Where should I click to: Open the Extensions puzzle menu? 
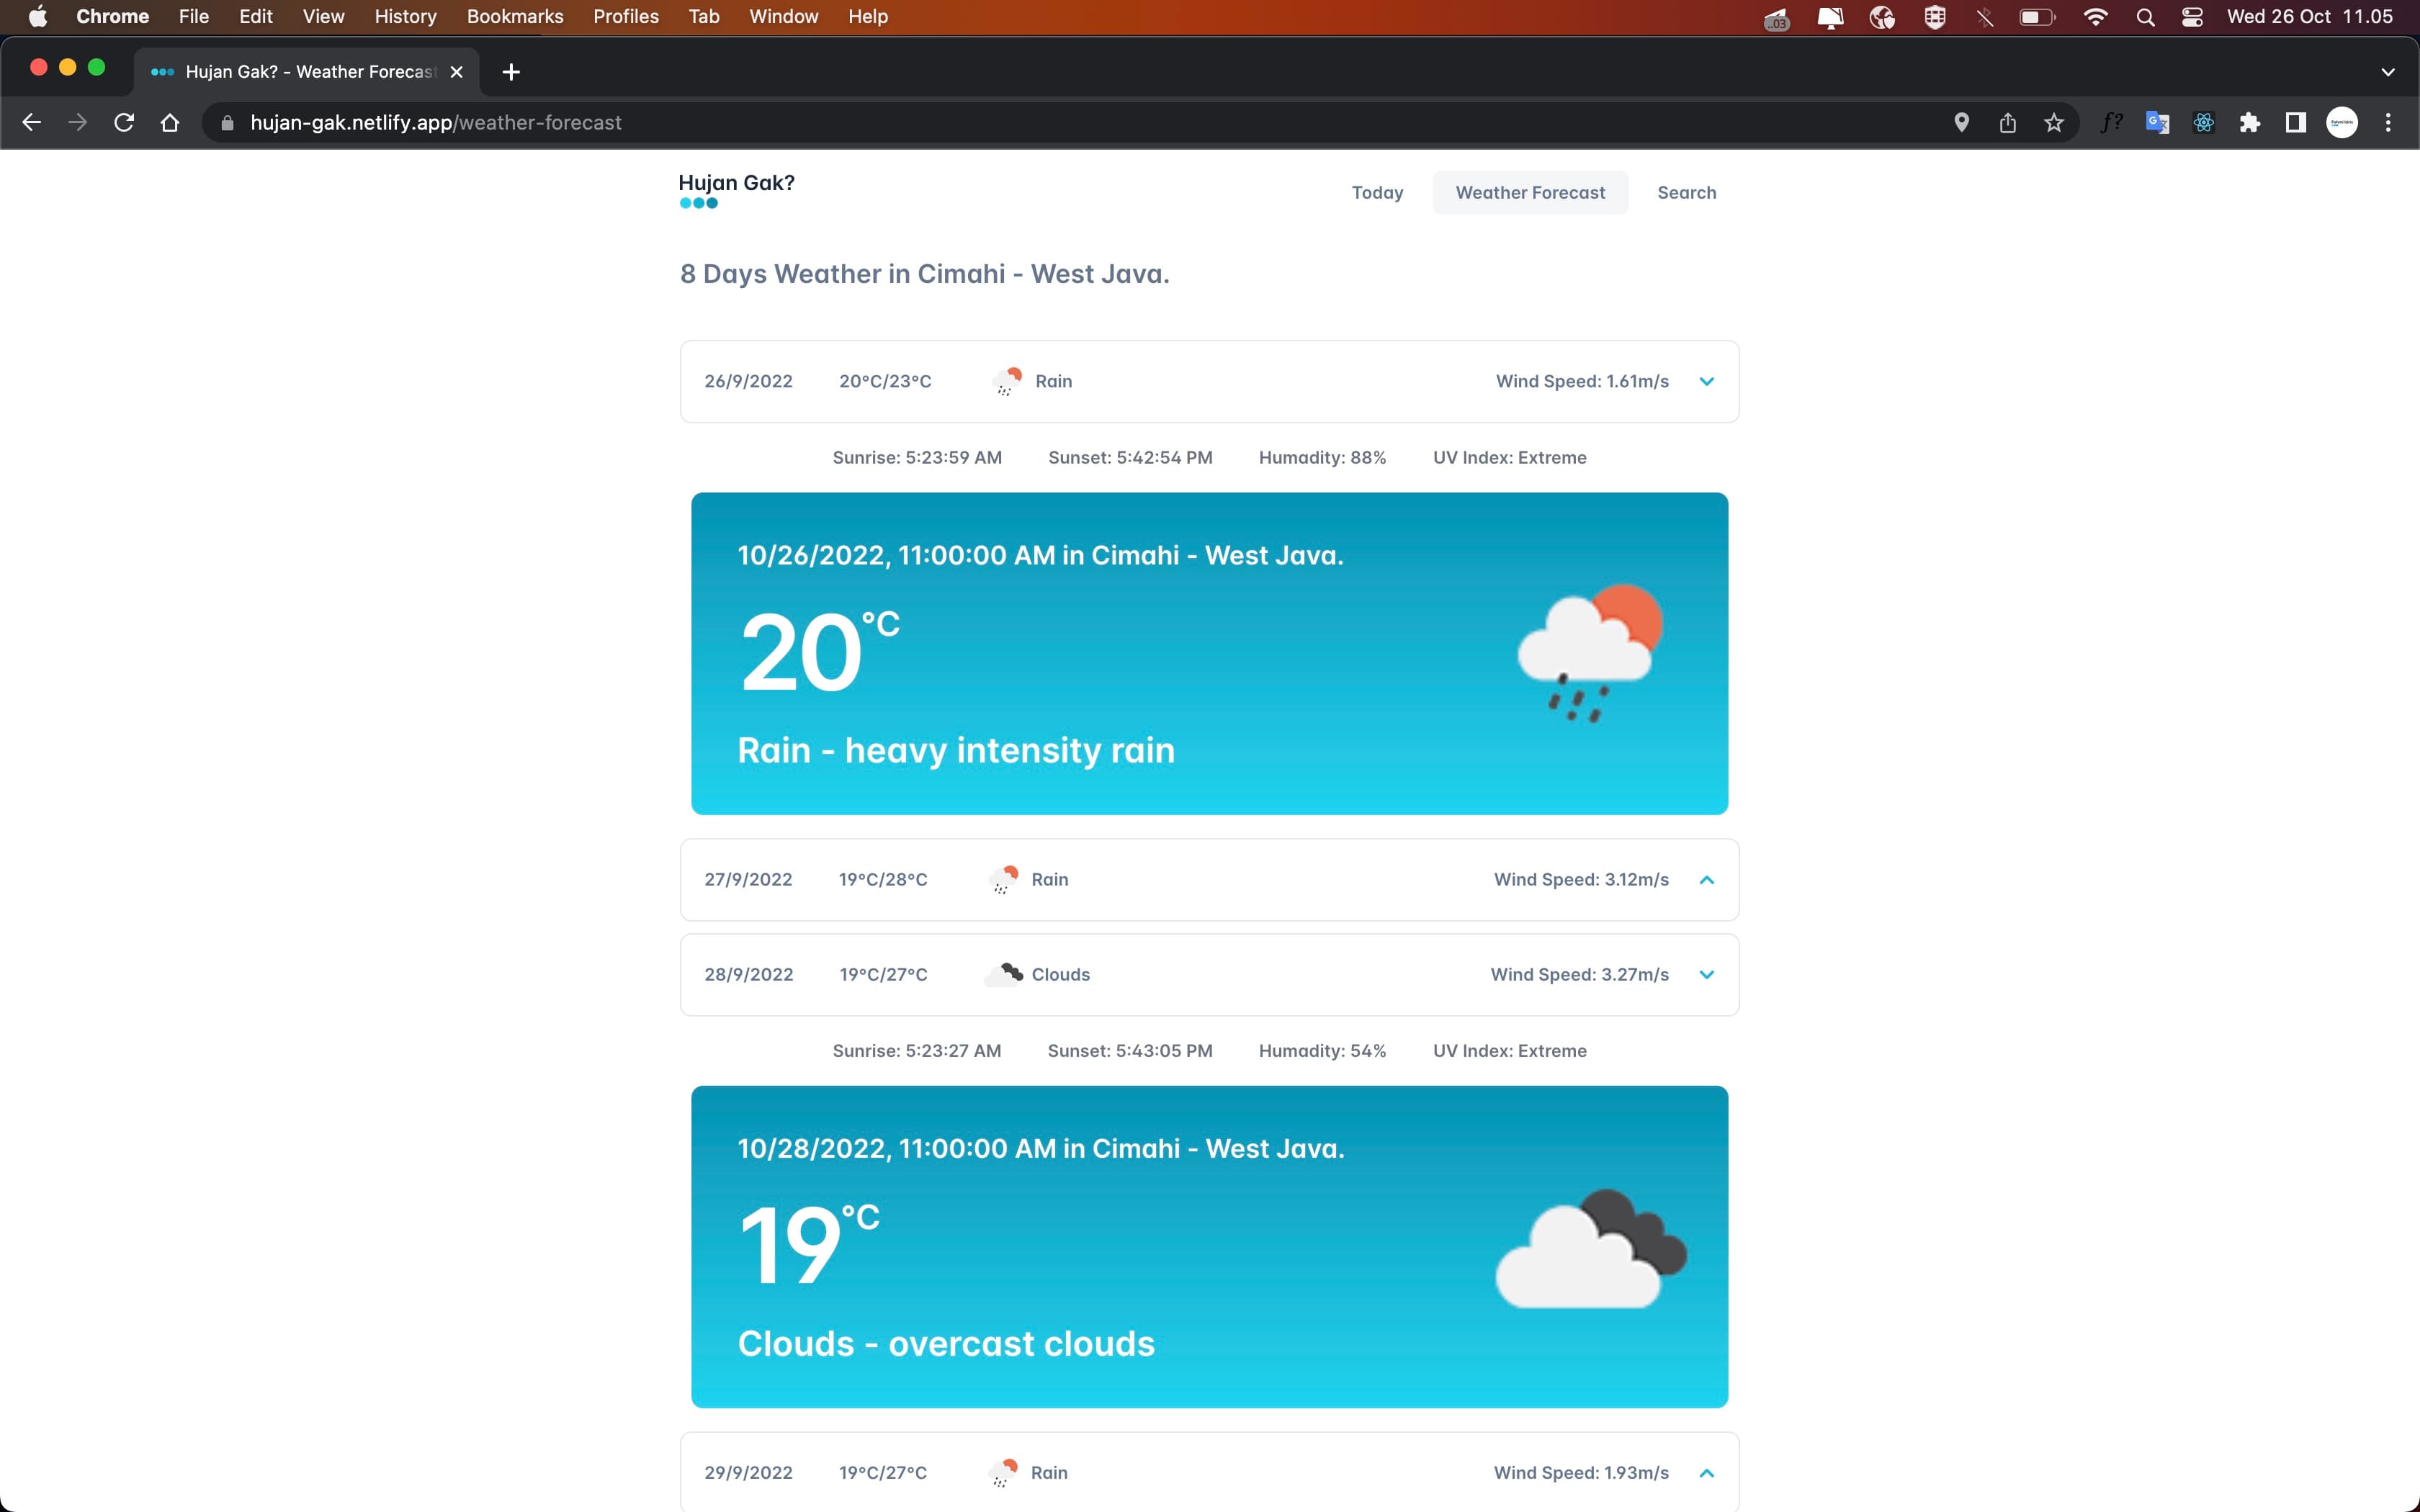[2249, 122]
